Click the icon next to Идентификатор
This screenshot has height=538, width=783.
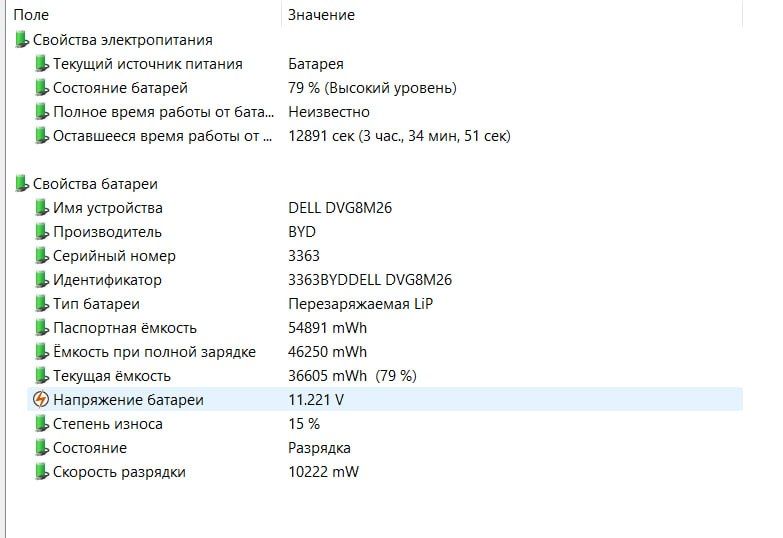click(x=41, y=280)
